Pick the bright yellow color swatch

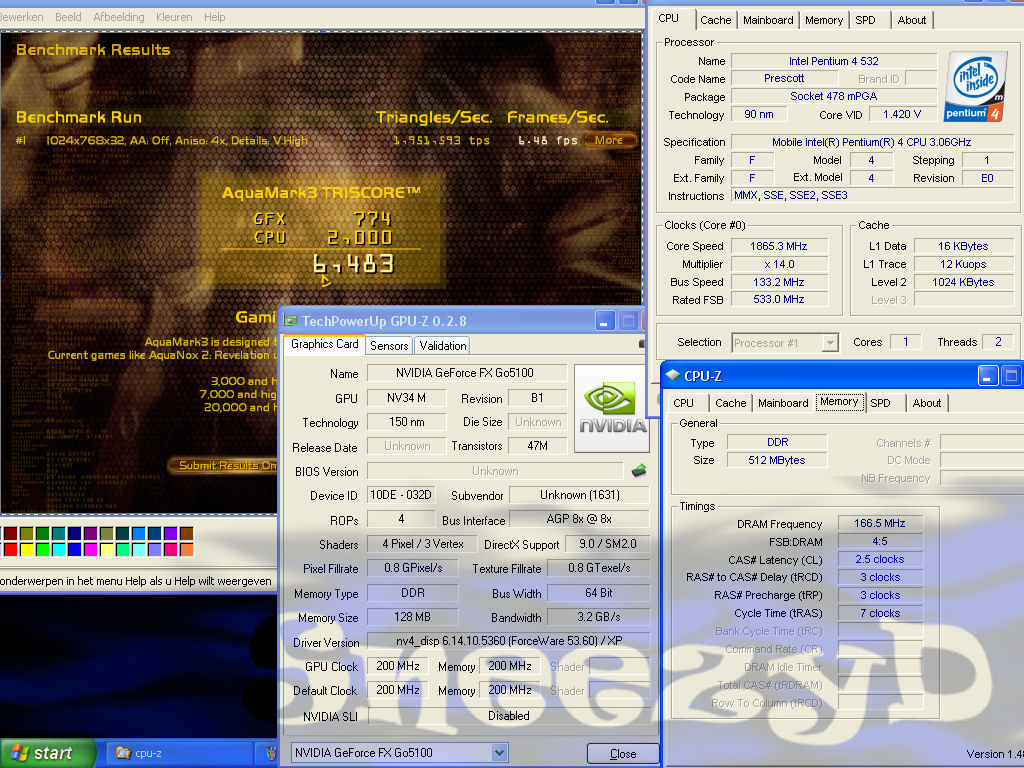coord(27,549)
